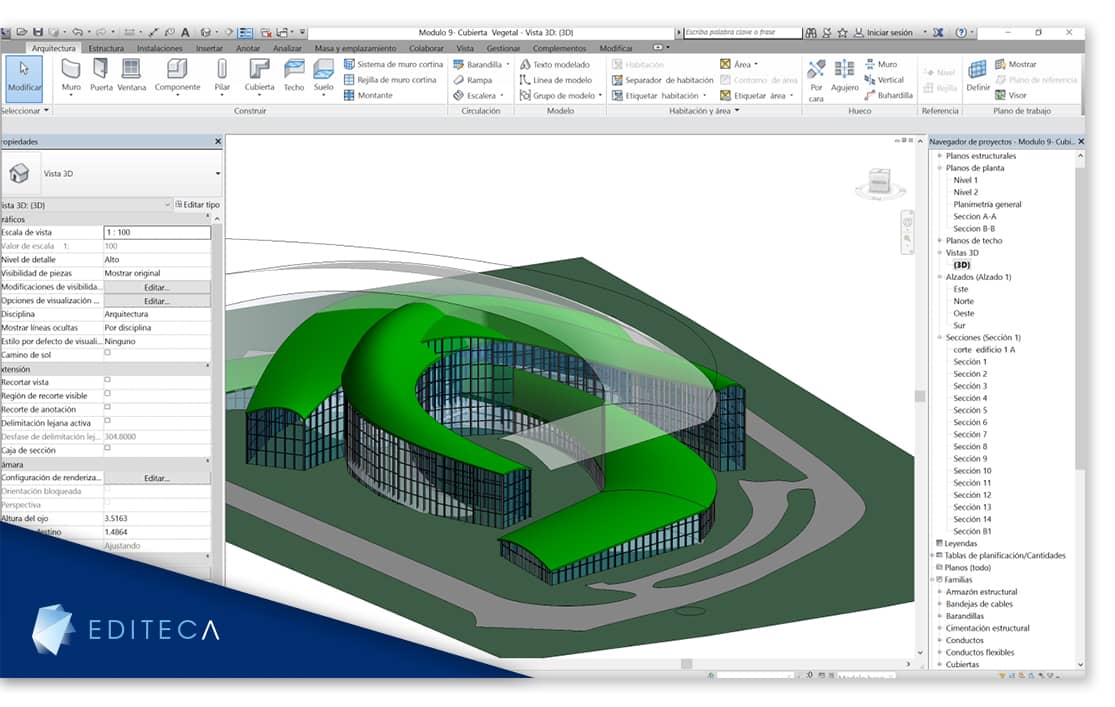
Task: Click Editar for Opciones de visualización
Action: click(x=157, y=301)
